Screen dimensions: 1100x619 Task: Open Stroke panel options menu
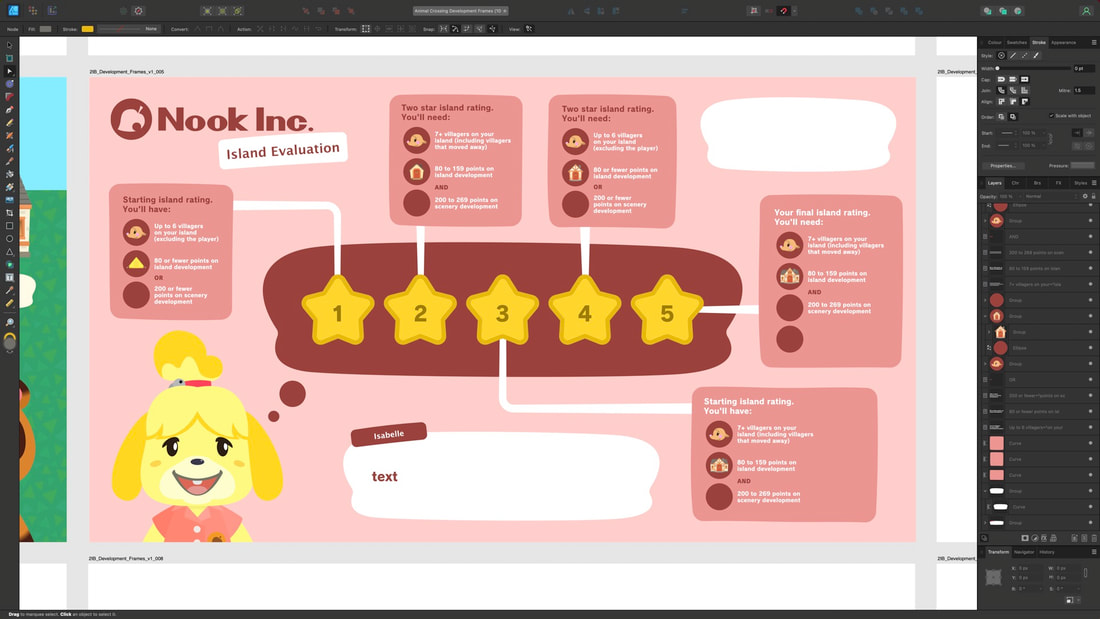pos(1094,43)
